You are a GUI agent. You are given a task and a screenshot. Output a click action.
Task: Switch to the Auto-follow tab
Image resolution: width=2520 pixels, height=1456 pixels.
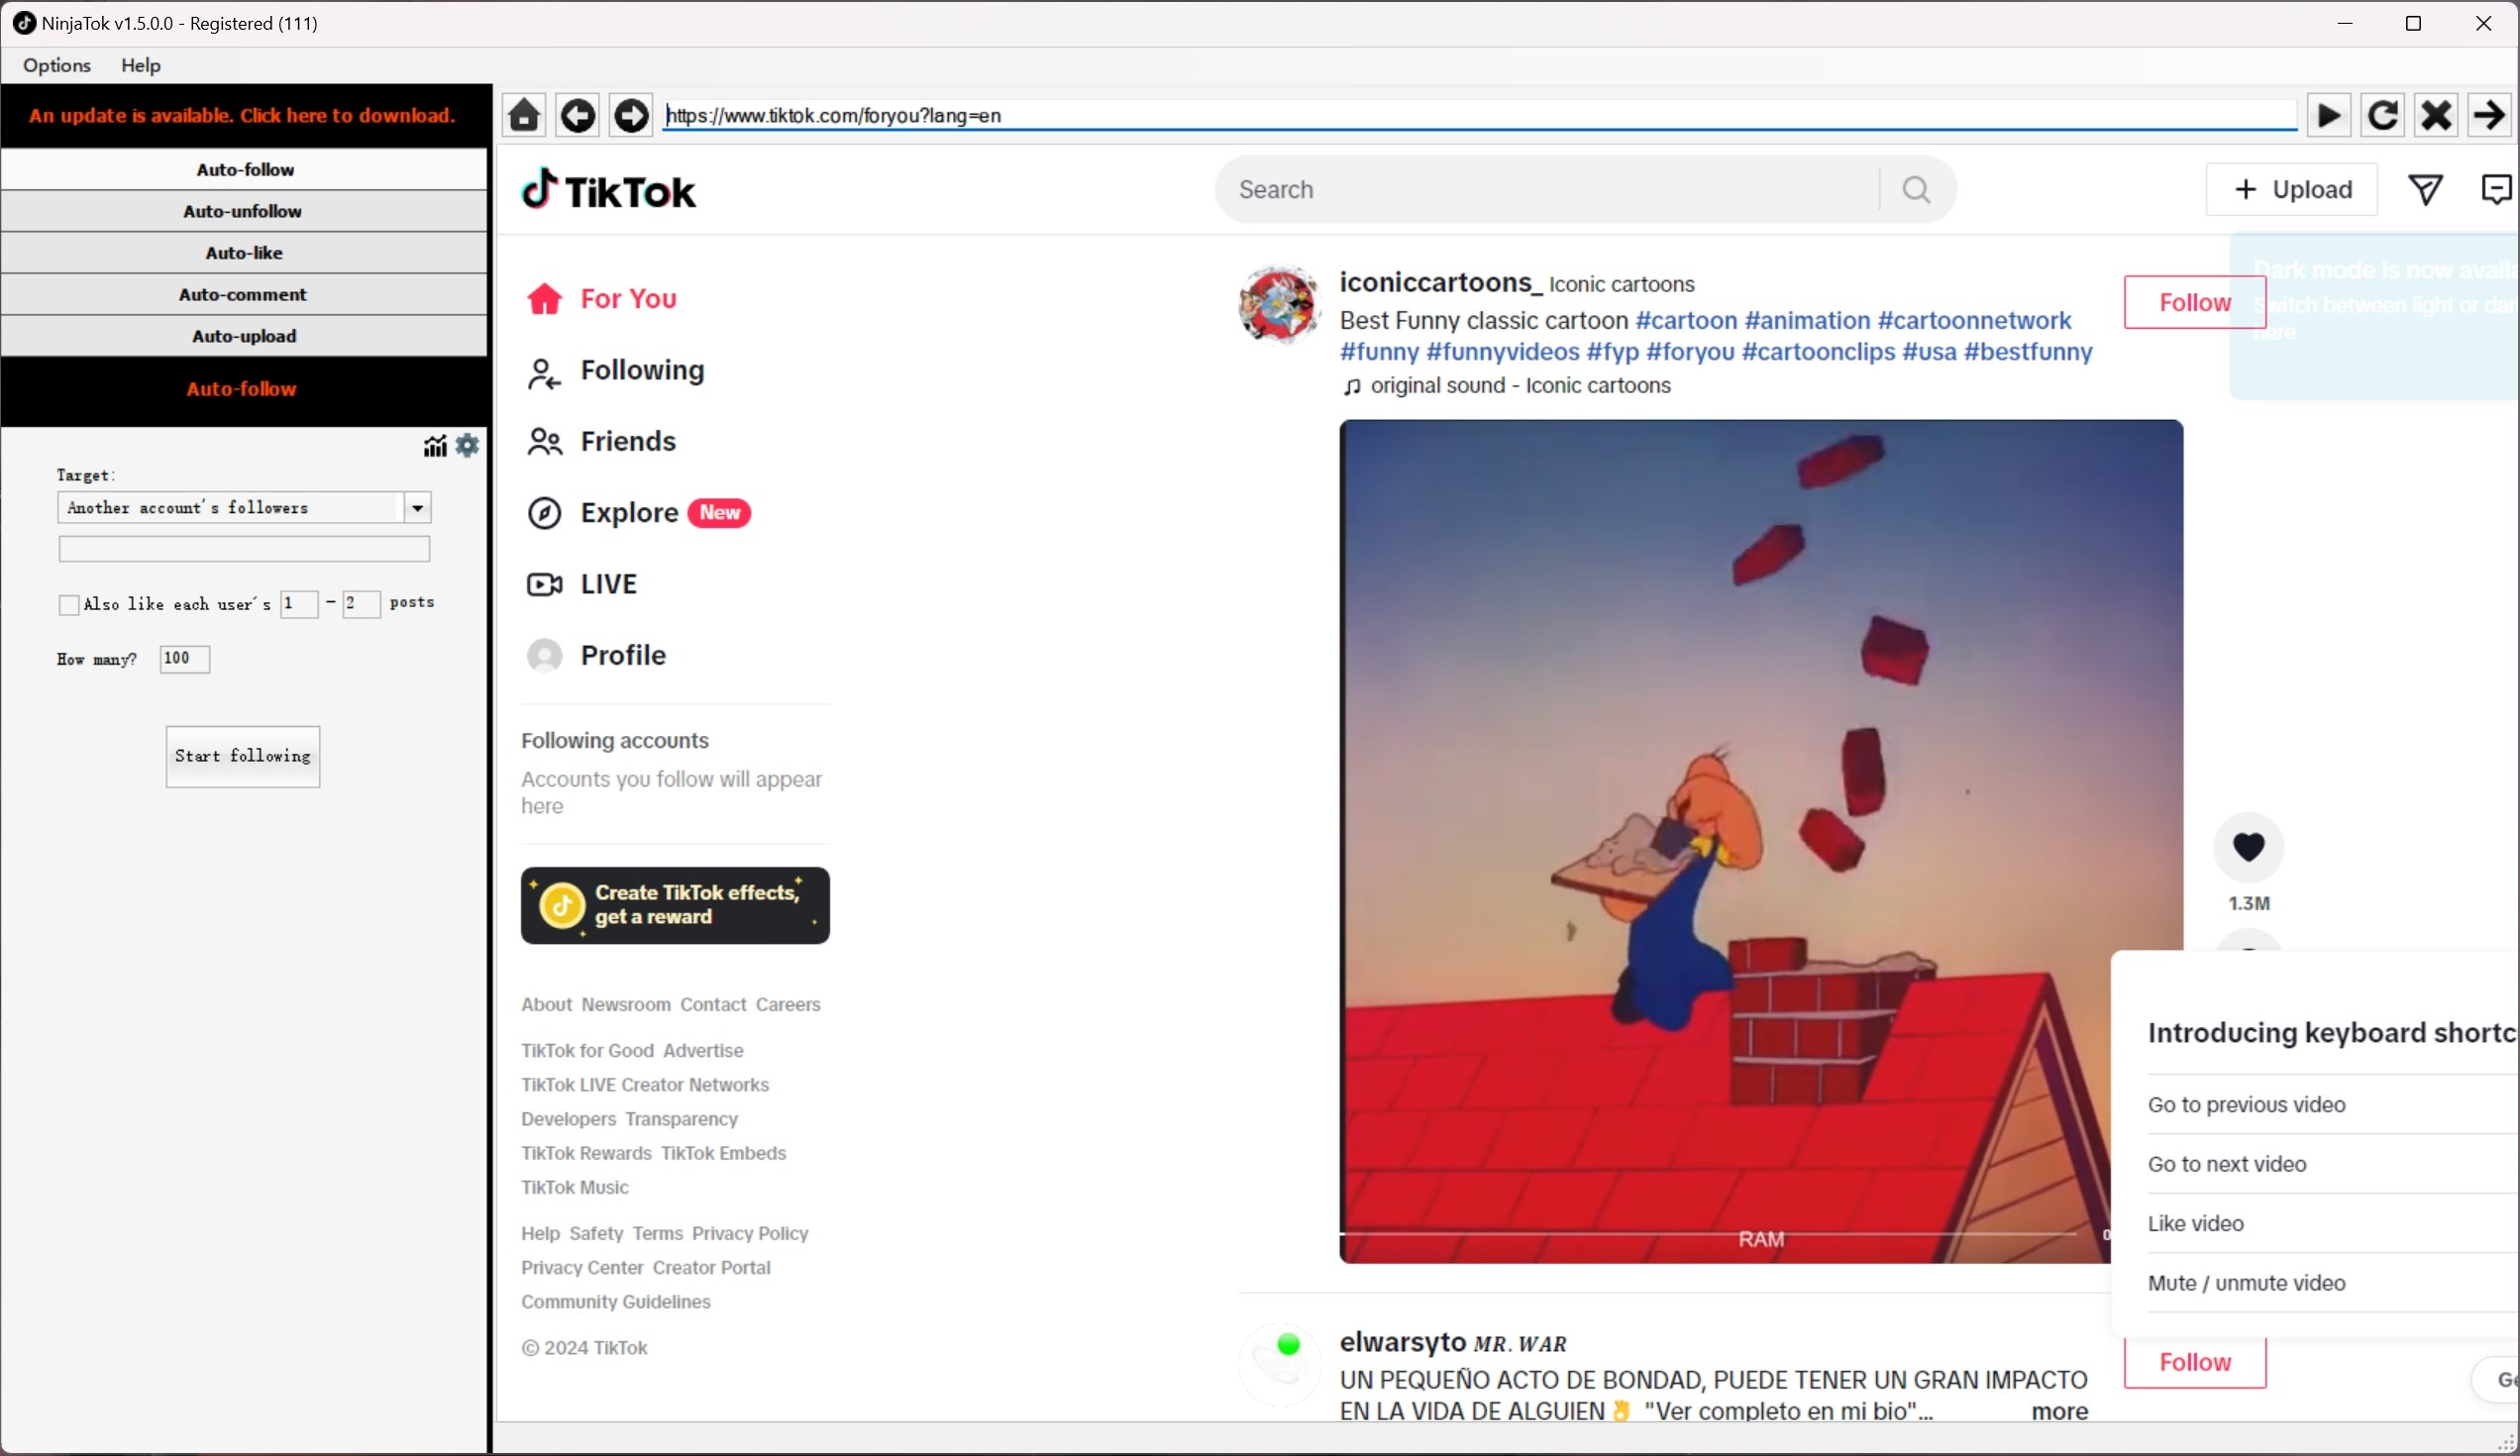coord(245,170)
